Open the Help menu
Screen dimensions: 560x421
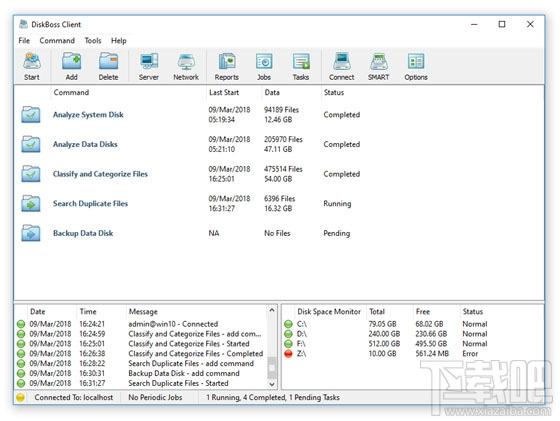pos(119,41)
